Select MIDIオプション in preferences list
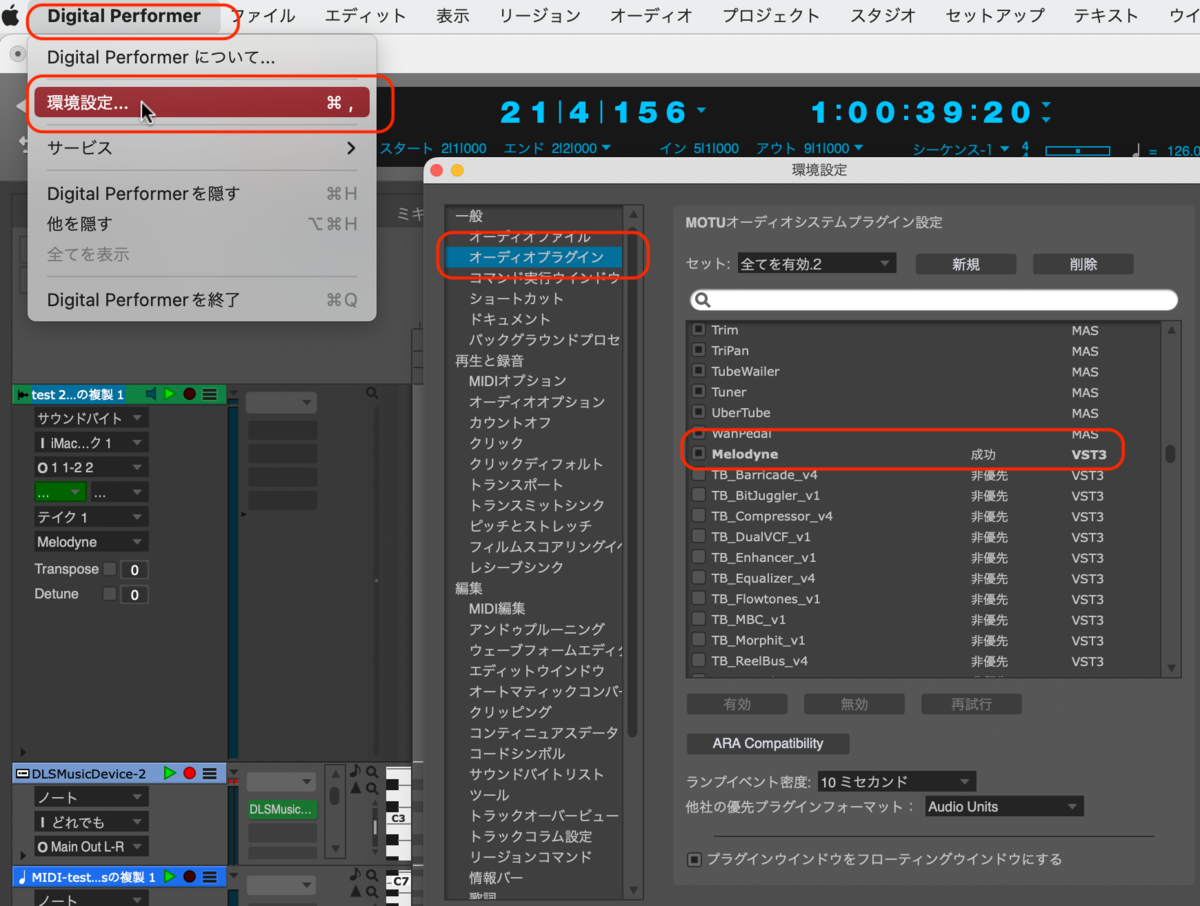This screenshot has height=906, width=1200. pyautogui.click(x=517, y=381)
